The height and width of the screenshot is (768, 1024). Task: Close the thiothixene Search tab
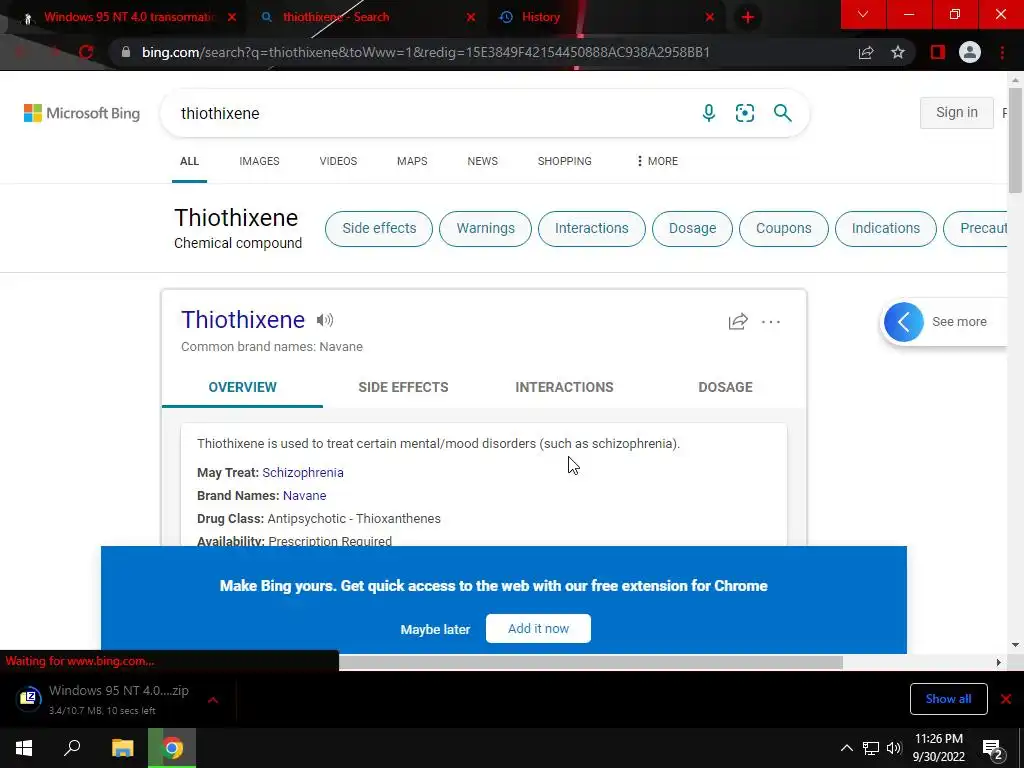click(x=471, y=17)
